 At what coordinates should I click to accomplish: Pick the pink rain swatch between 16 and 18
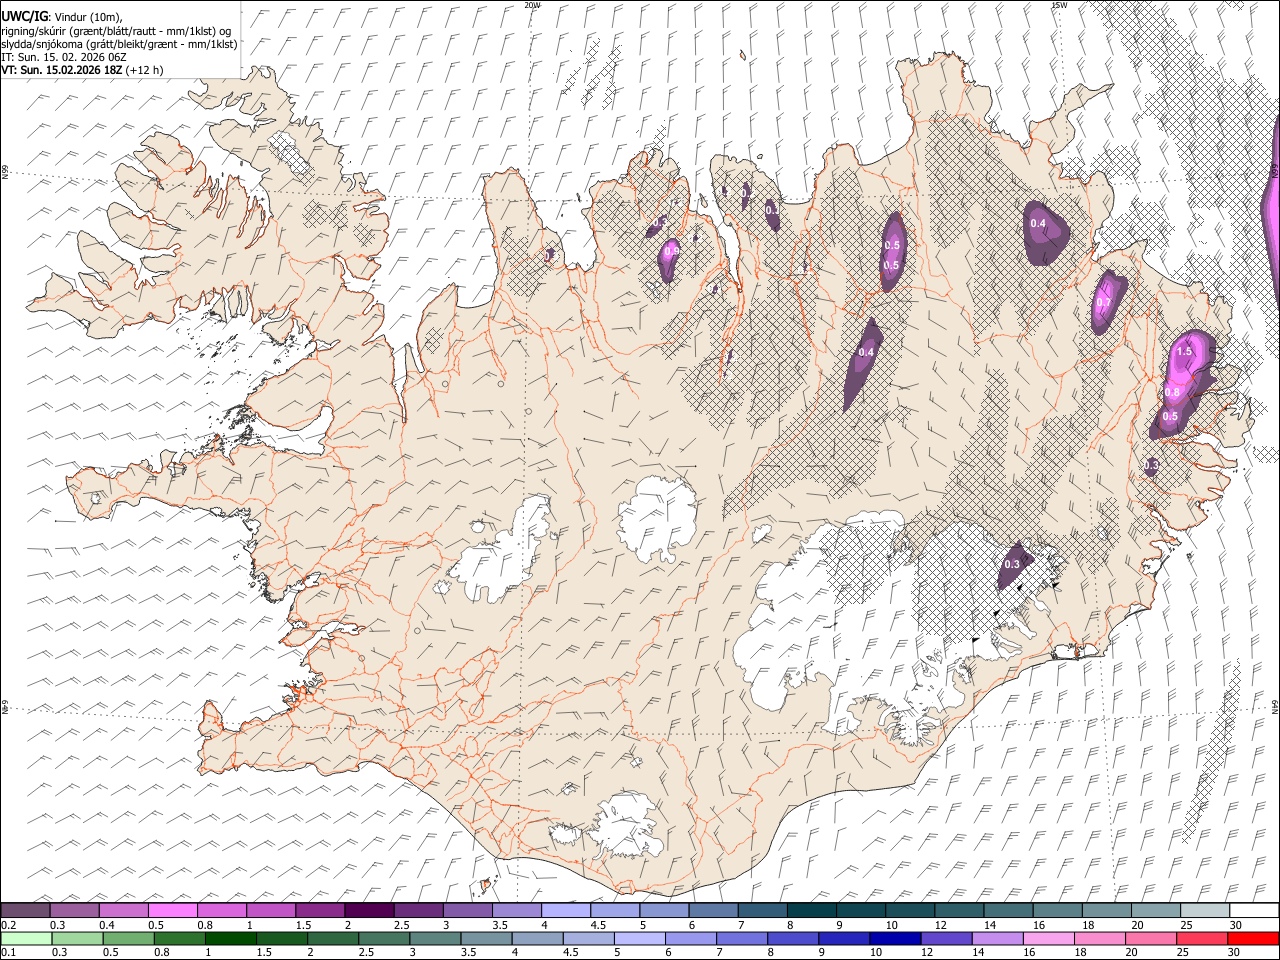1049,938
